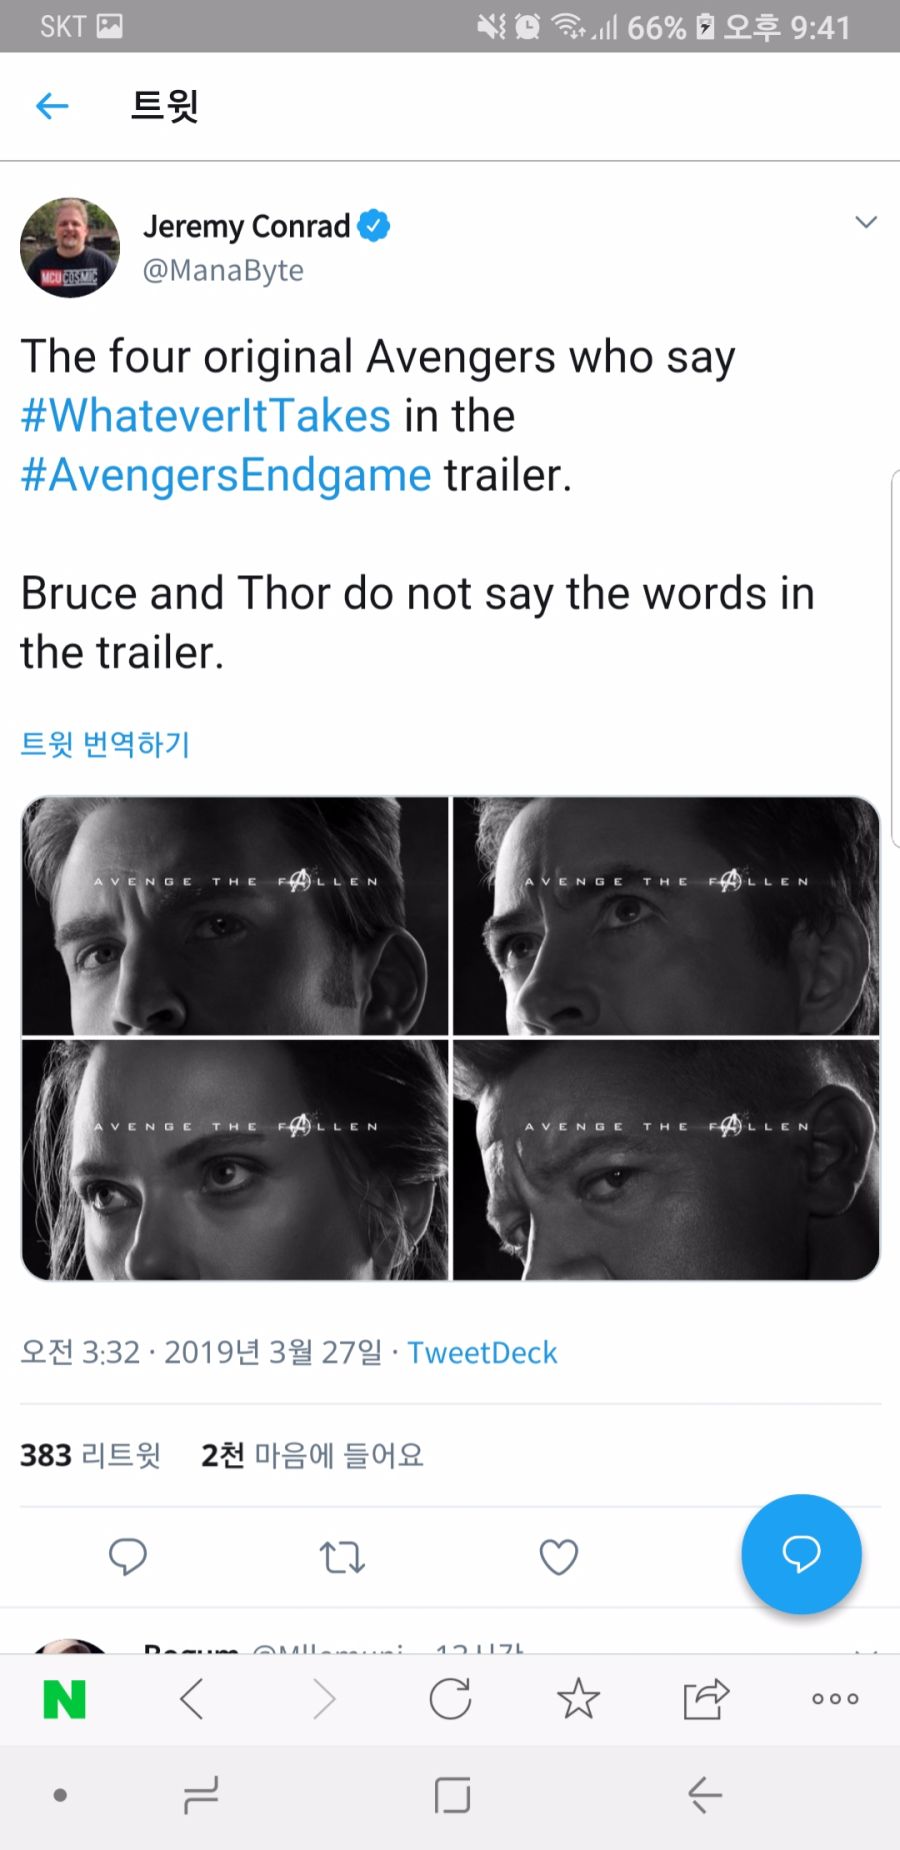Open the TweetDeck source link
900x1850 pixels.
coord(482,1353)
